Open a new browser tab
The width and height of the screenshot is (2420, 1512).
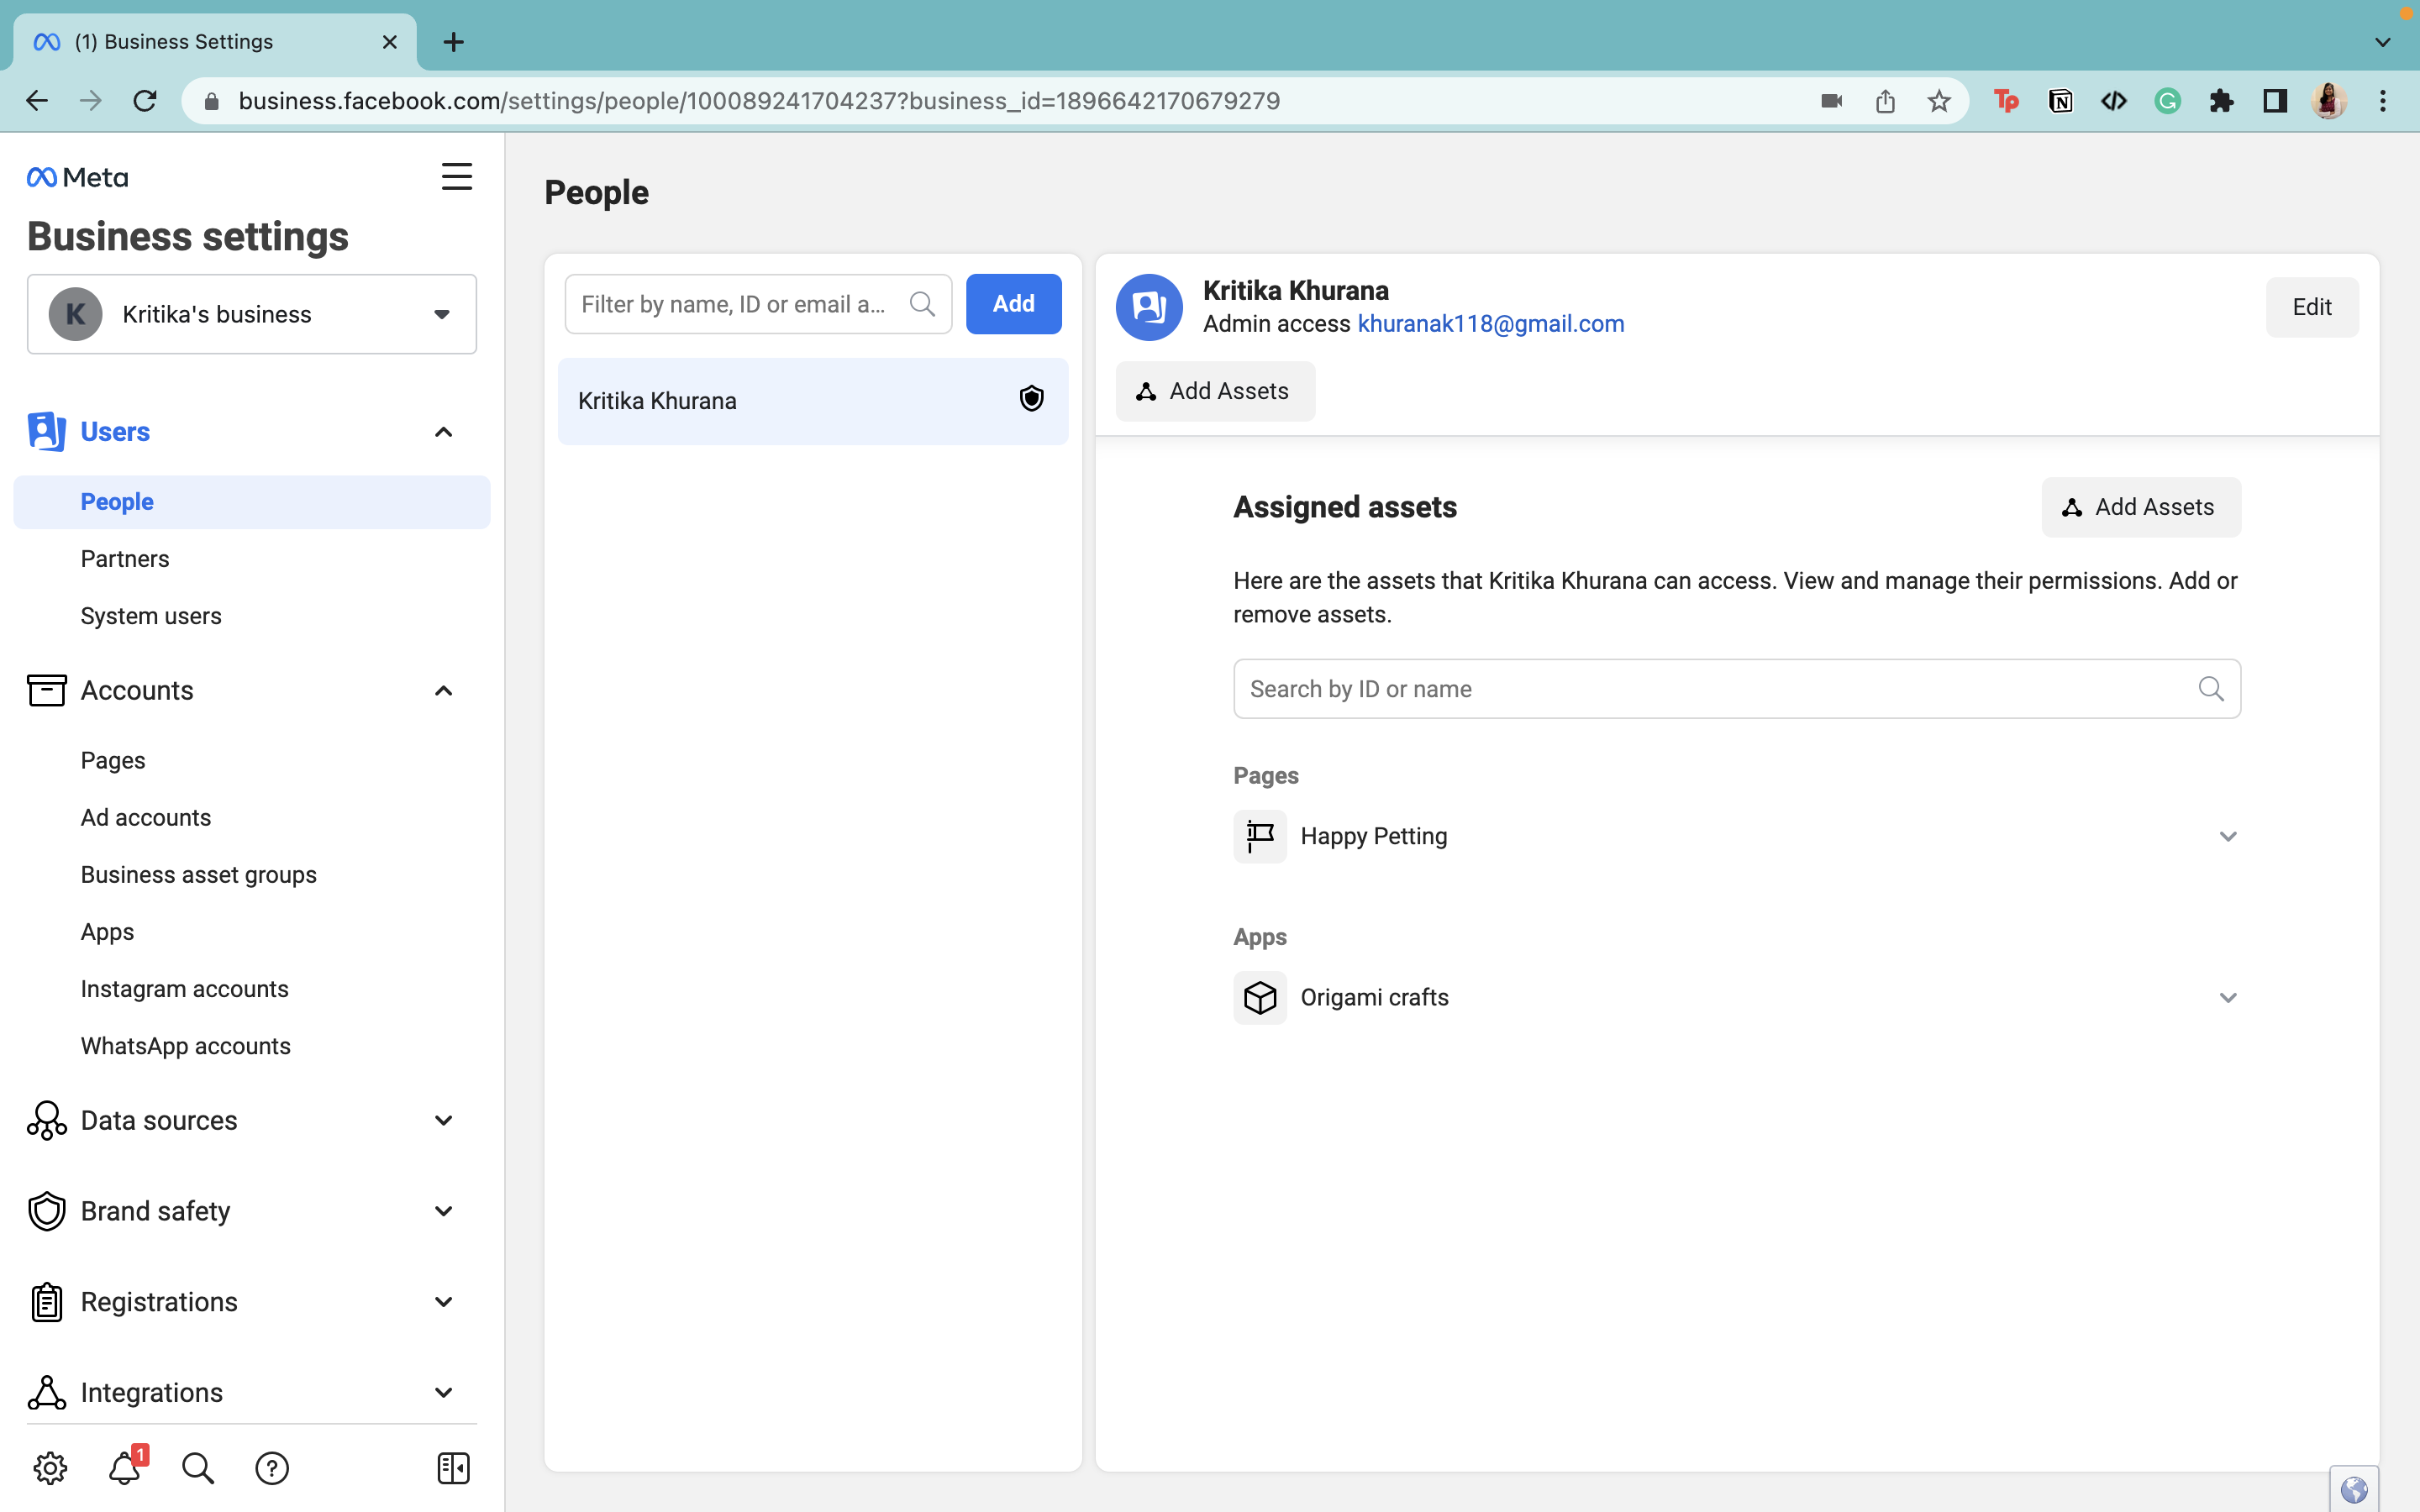click(453, 42)
